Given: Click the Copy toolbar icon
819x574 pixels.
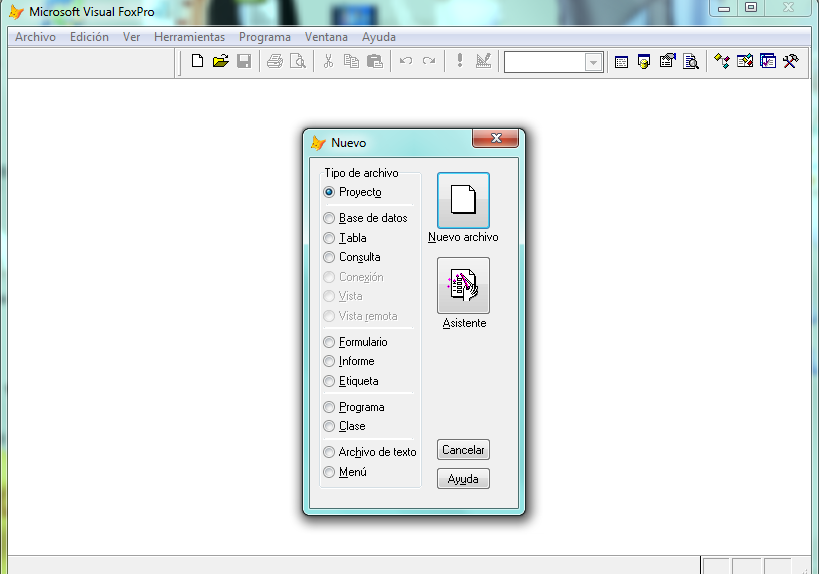Looking at the screenshot, I should (351, 61).
